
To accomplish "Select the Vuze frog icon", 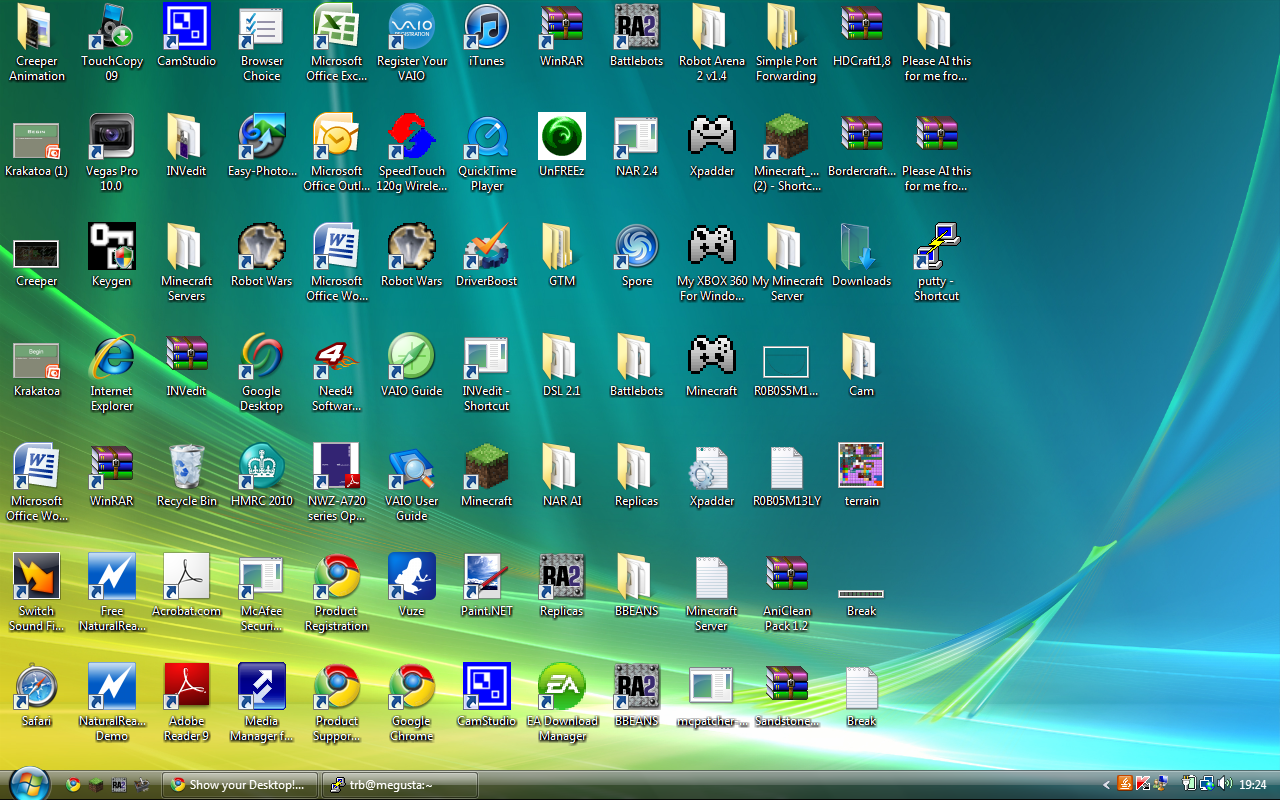I will click(412, 577).
